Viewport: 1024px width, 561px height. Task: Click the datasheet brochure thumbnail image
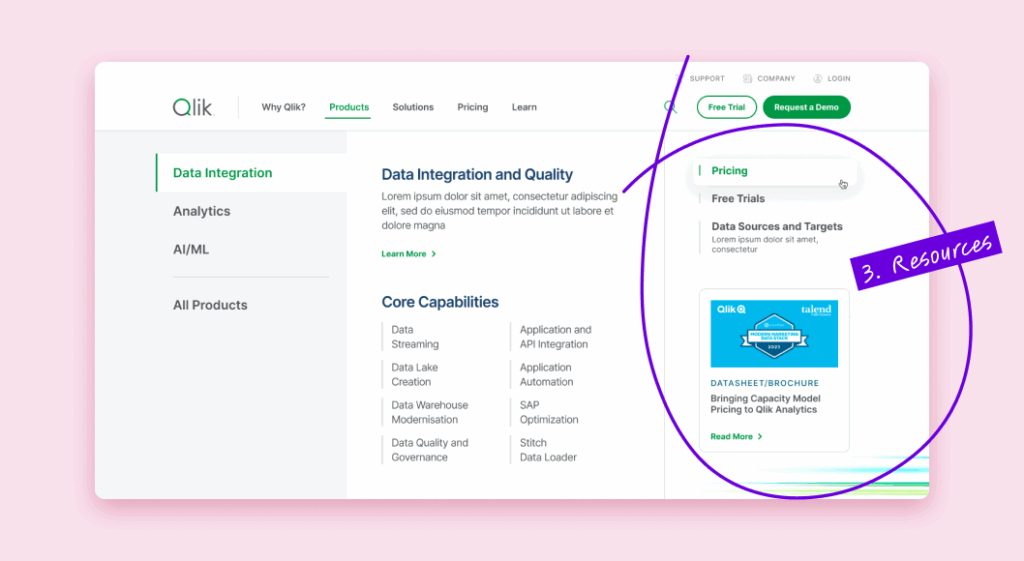tap(774, 334)
